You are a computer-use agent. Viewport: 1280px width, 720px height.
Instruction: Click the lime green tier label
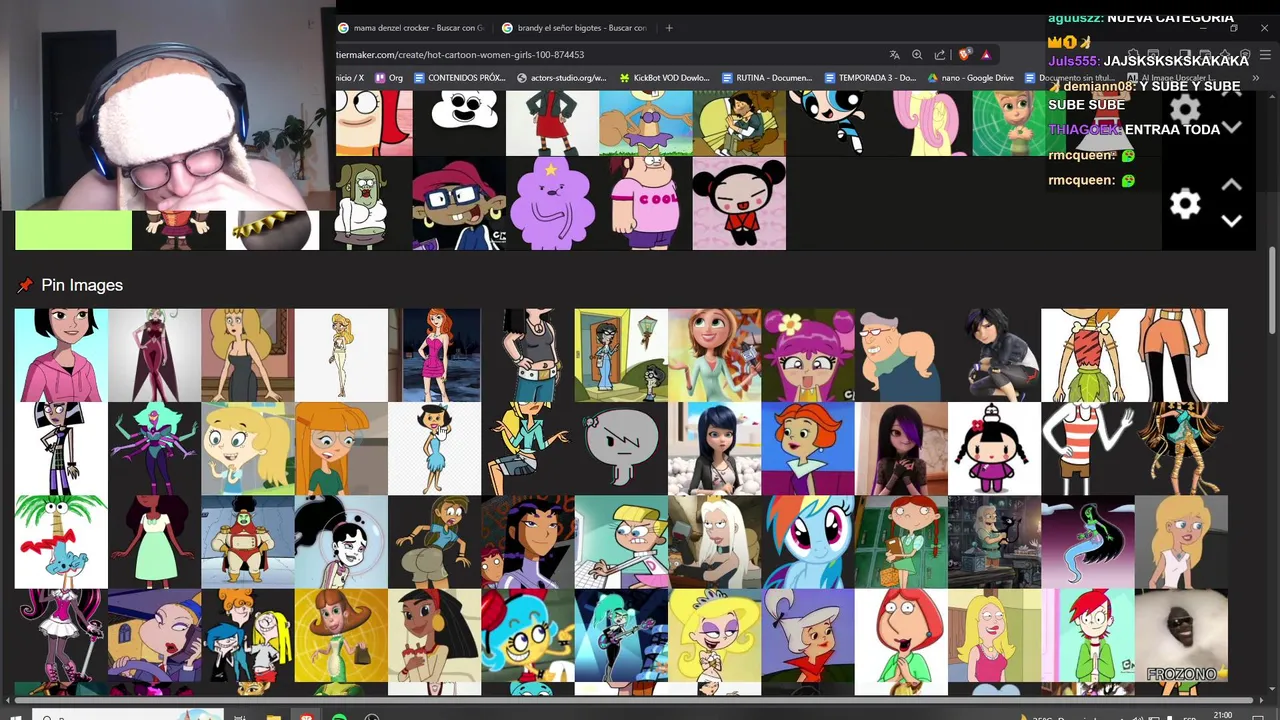(73, 230)
